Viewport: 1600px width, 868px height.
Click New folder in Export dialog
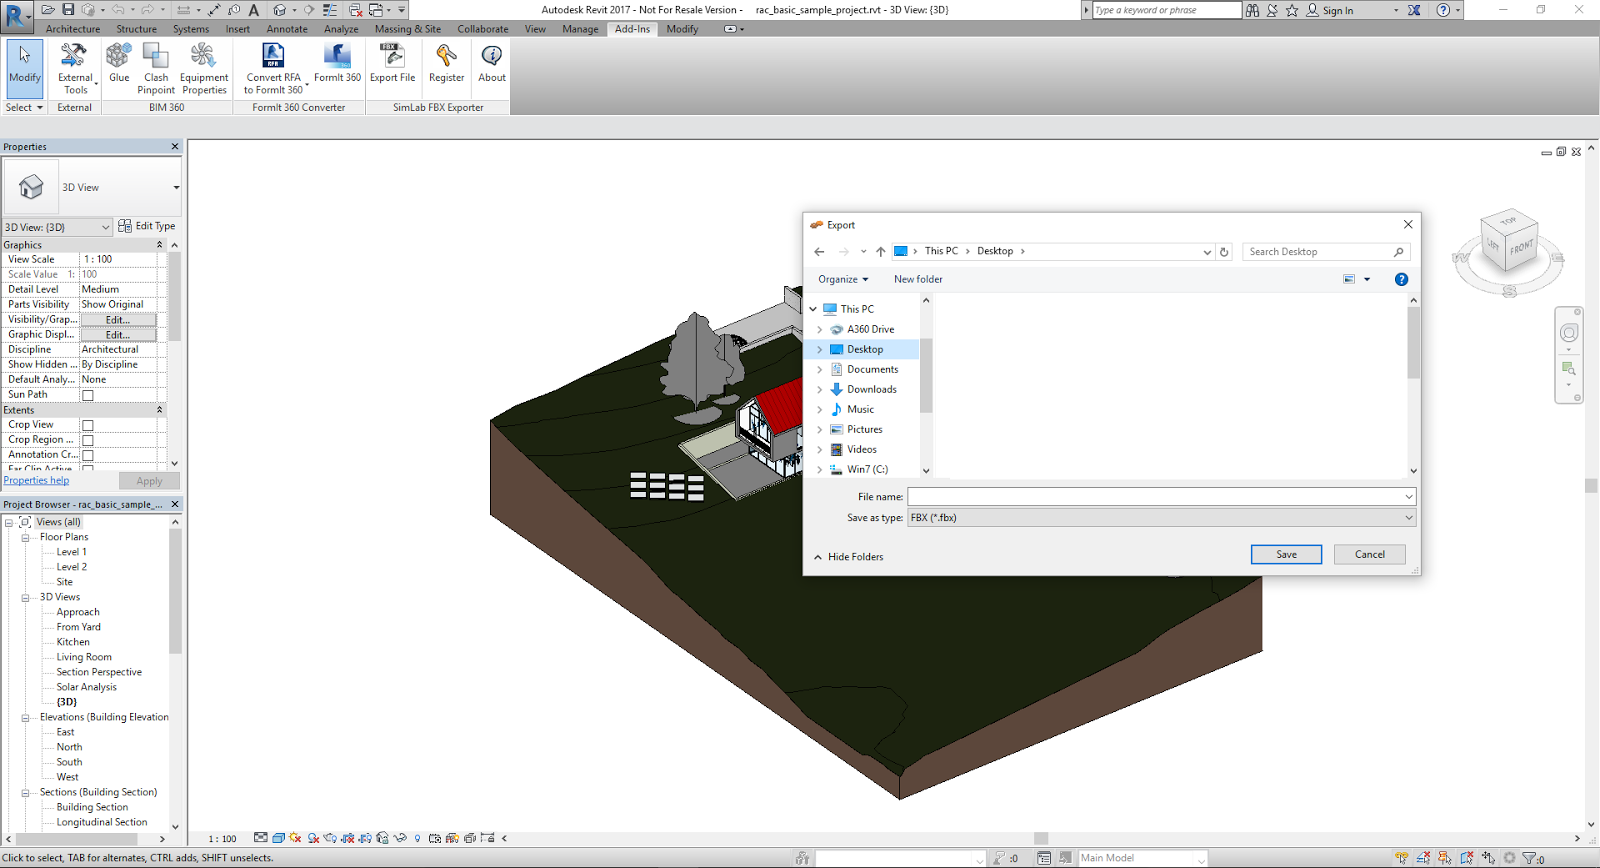pyautogui.click(x=918, y=280)
